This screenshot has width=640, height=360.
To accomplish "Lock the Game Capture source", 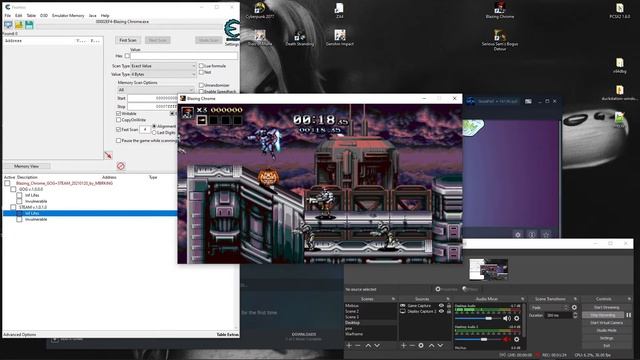I will (449, 305).
